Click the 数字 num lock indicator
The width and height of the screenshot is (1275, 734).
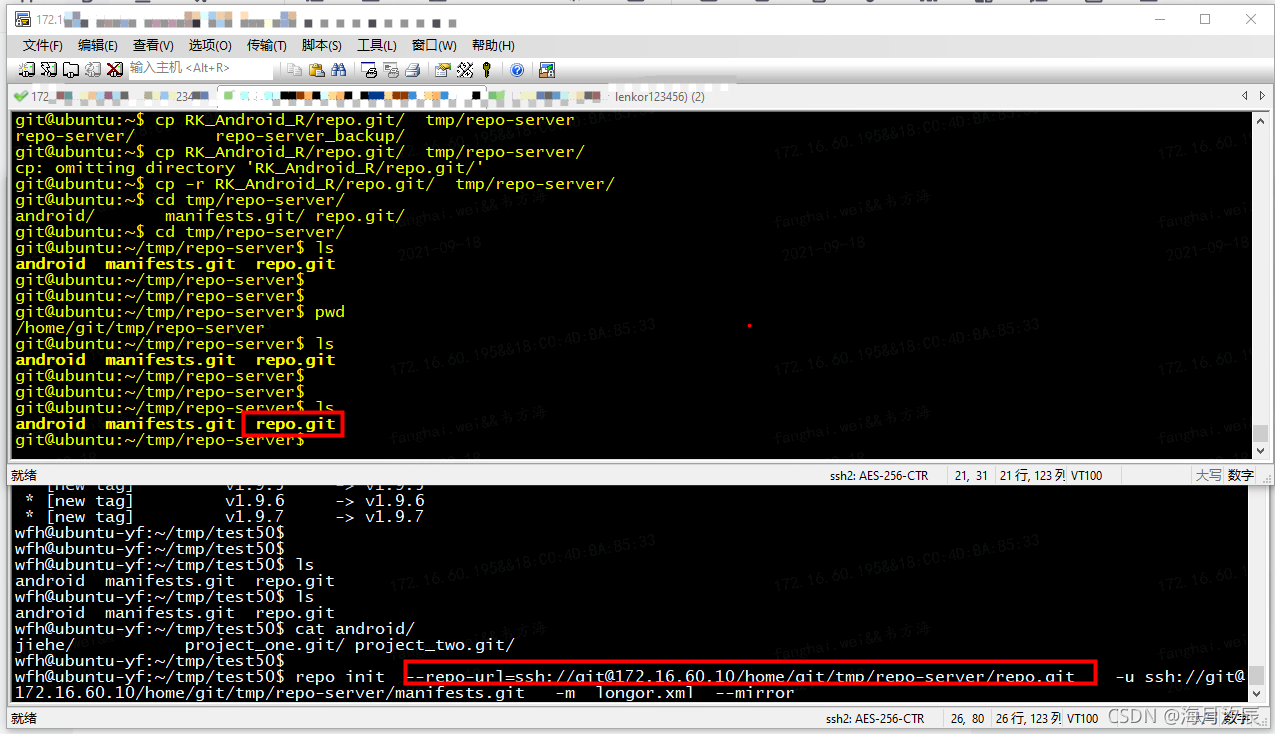(1240, 476)
